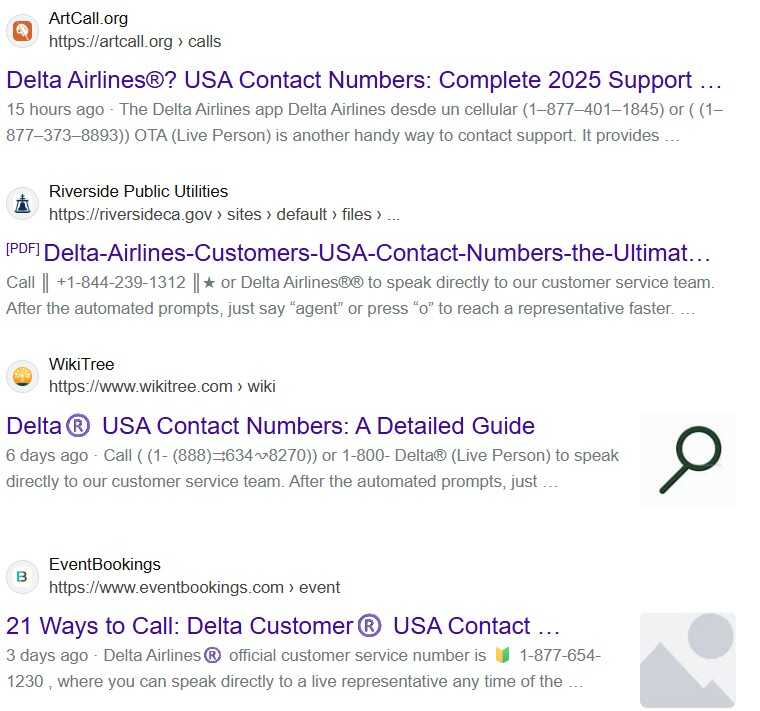
Task: Open '21 Ways to Call: Delta Customer' result
Action: pos(283,626)
